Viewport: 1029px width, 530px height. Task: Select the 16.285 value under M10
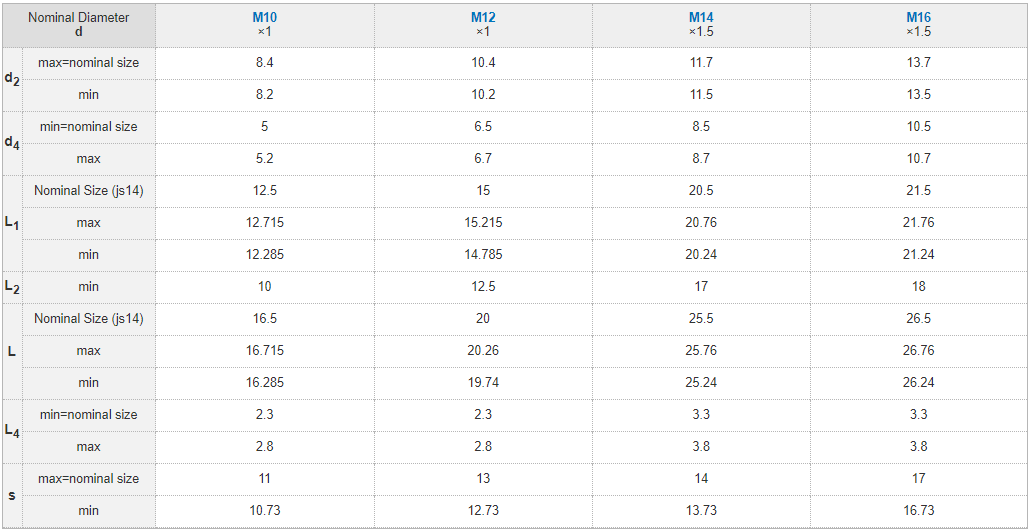[x=265, y=383]
